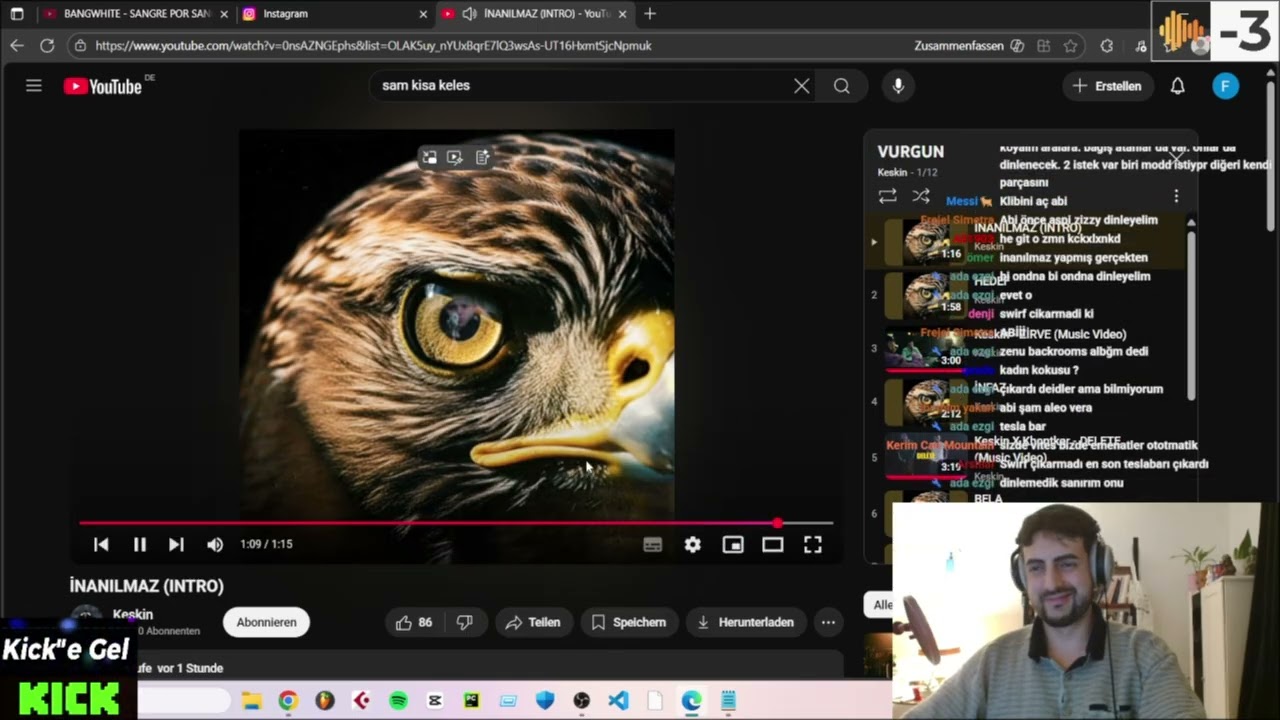Open split-screen apps icon in address bar
The image size is (1280, 720).
point(1044,46)
